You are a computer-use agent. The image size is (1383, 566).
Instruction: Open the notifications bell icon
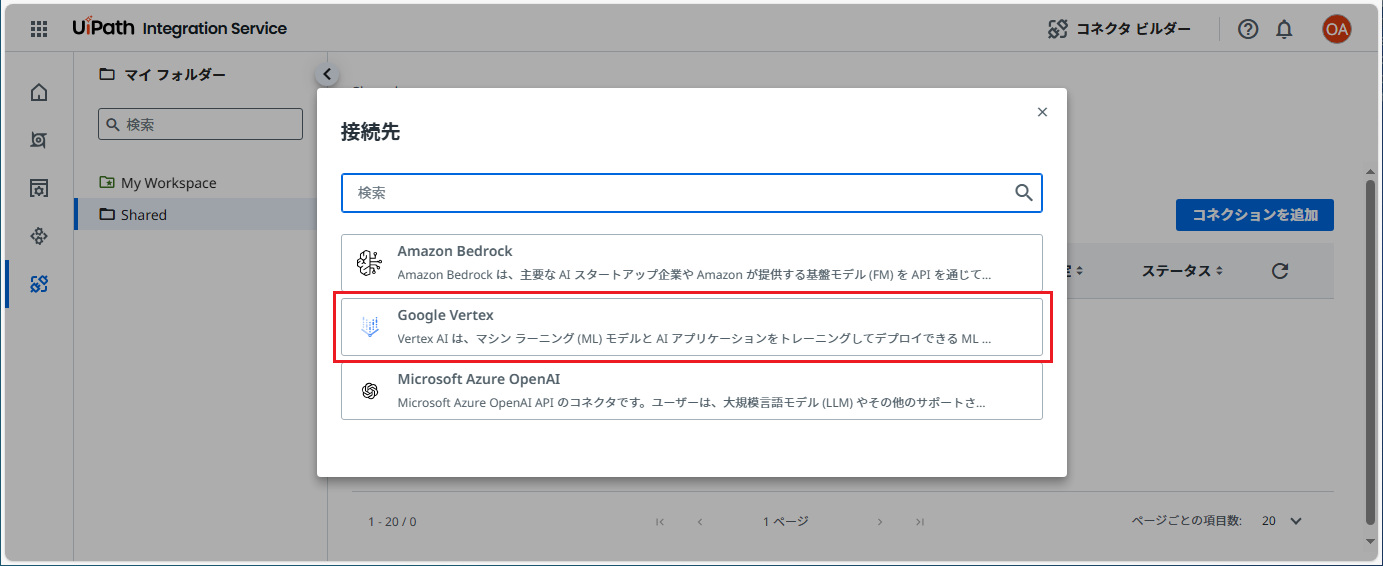click(1285, 29)
